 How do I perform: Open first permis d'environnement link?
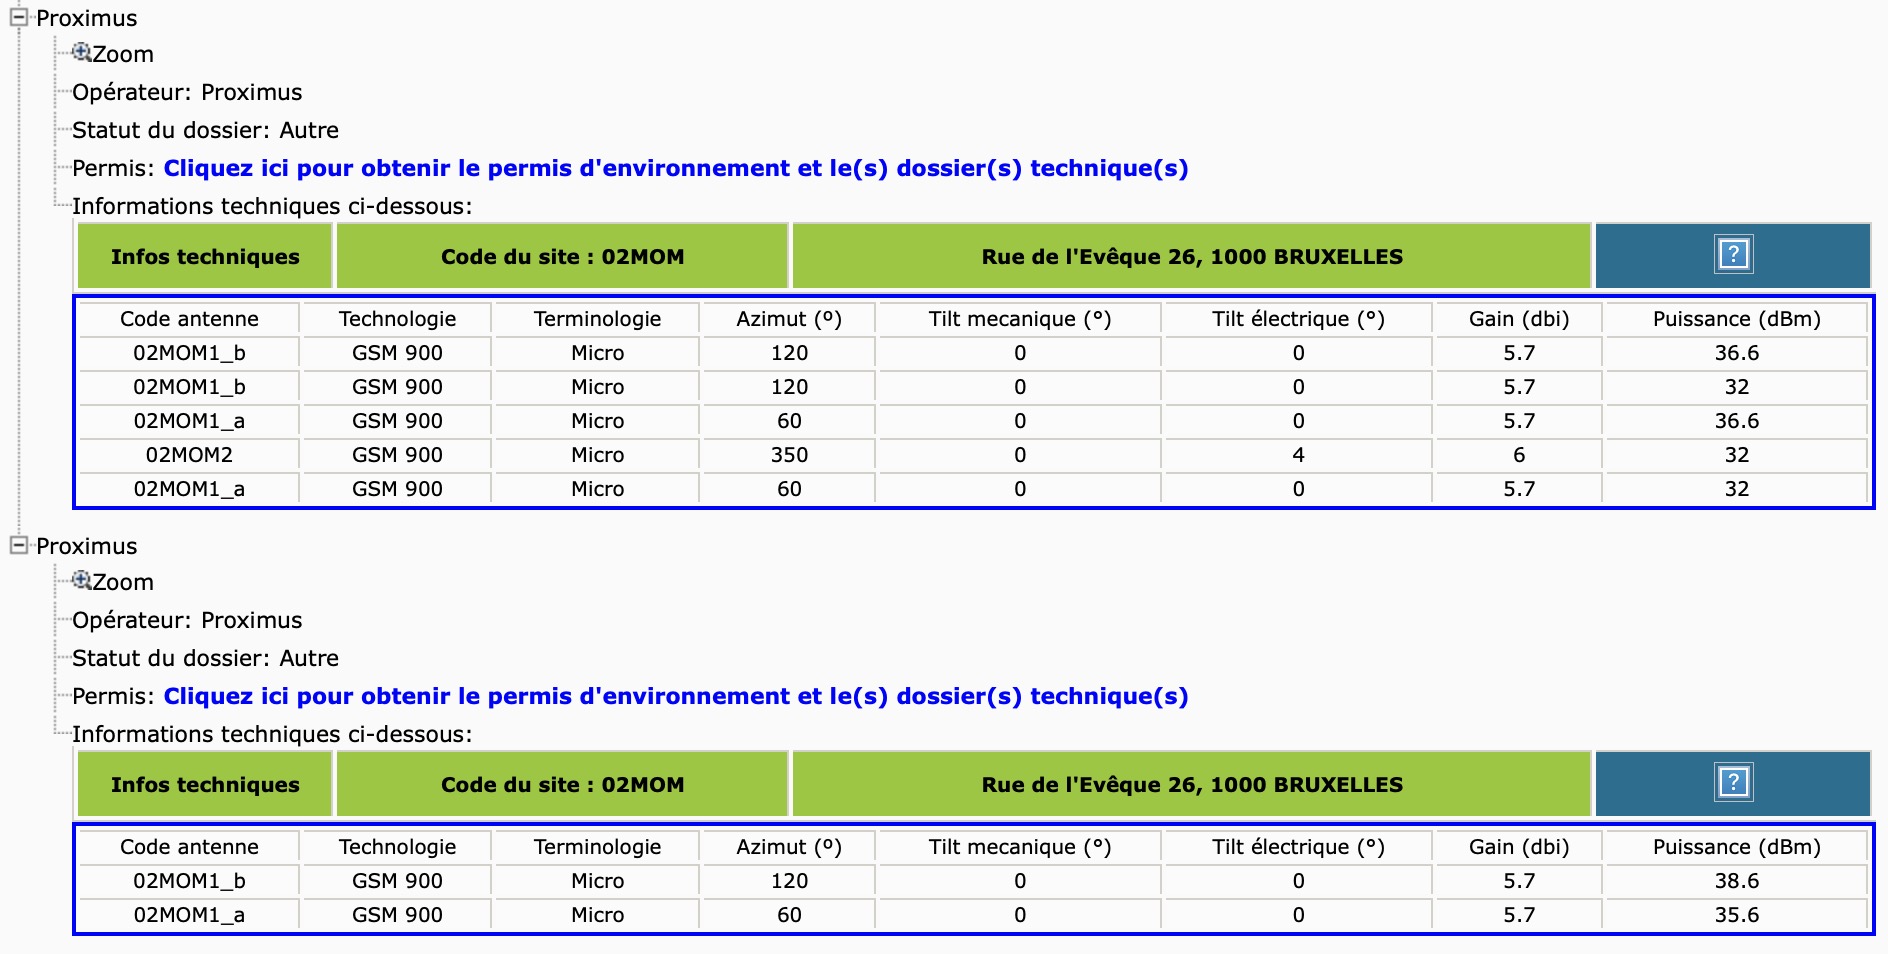click(x=676, y=168)
